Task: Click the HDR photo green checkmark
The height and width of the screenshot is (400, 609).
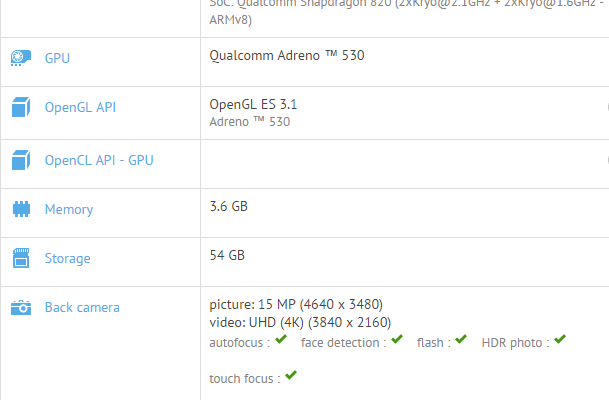Action: point(560,340)
